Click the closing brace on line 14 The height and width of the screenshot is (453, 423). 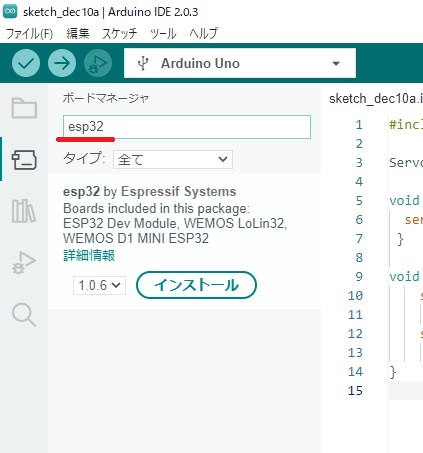(x=393, y=372)
